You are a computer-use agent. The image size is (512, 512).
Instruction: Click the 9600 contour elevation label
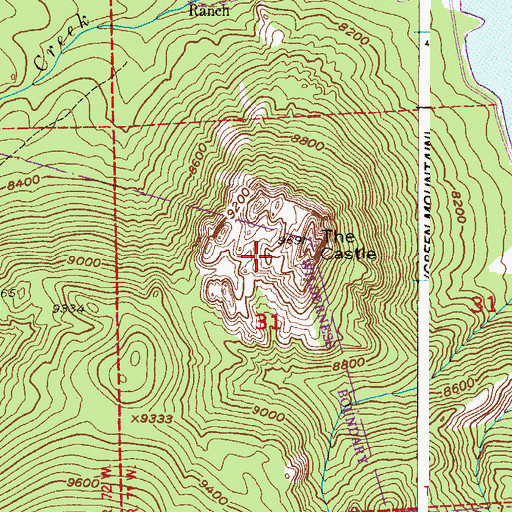pos(84,482)
